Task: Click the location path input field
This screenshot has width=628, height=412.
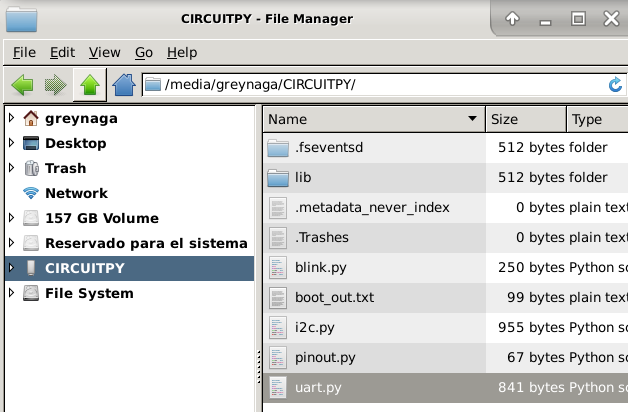Action: tap(384, 85)
